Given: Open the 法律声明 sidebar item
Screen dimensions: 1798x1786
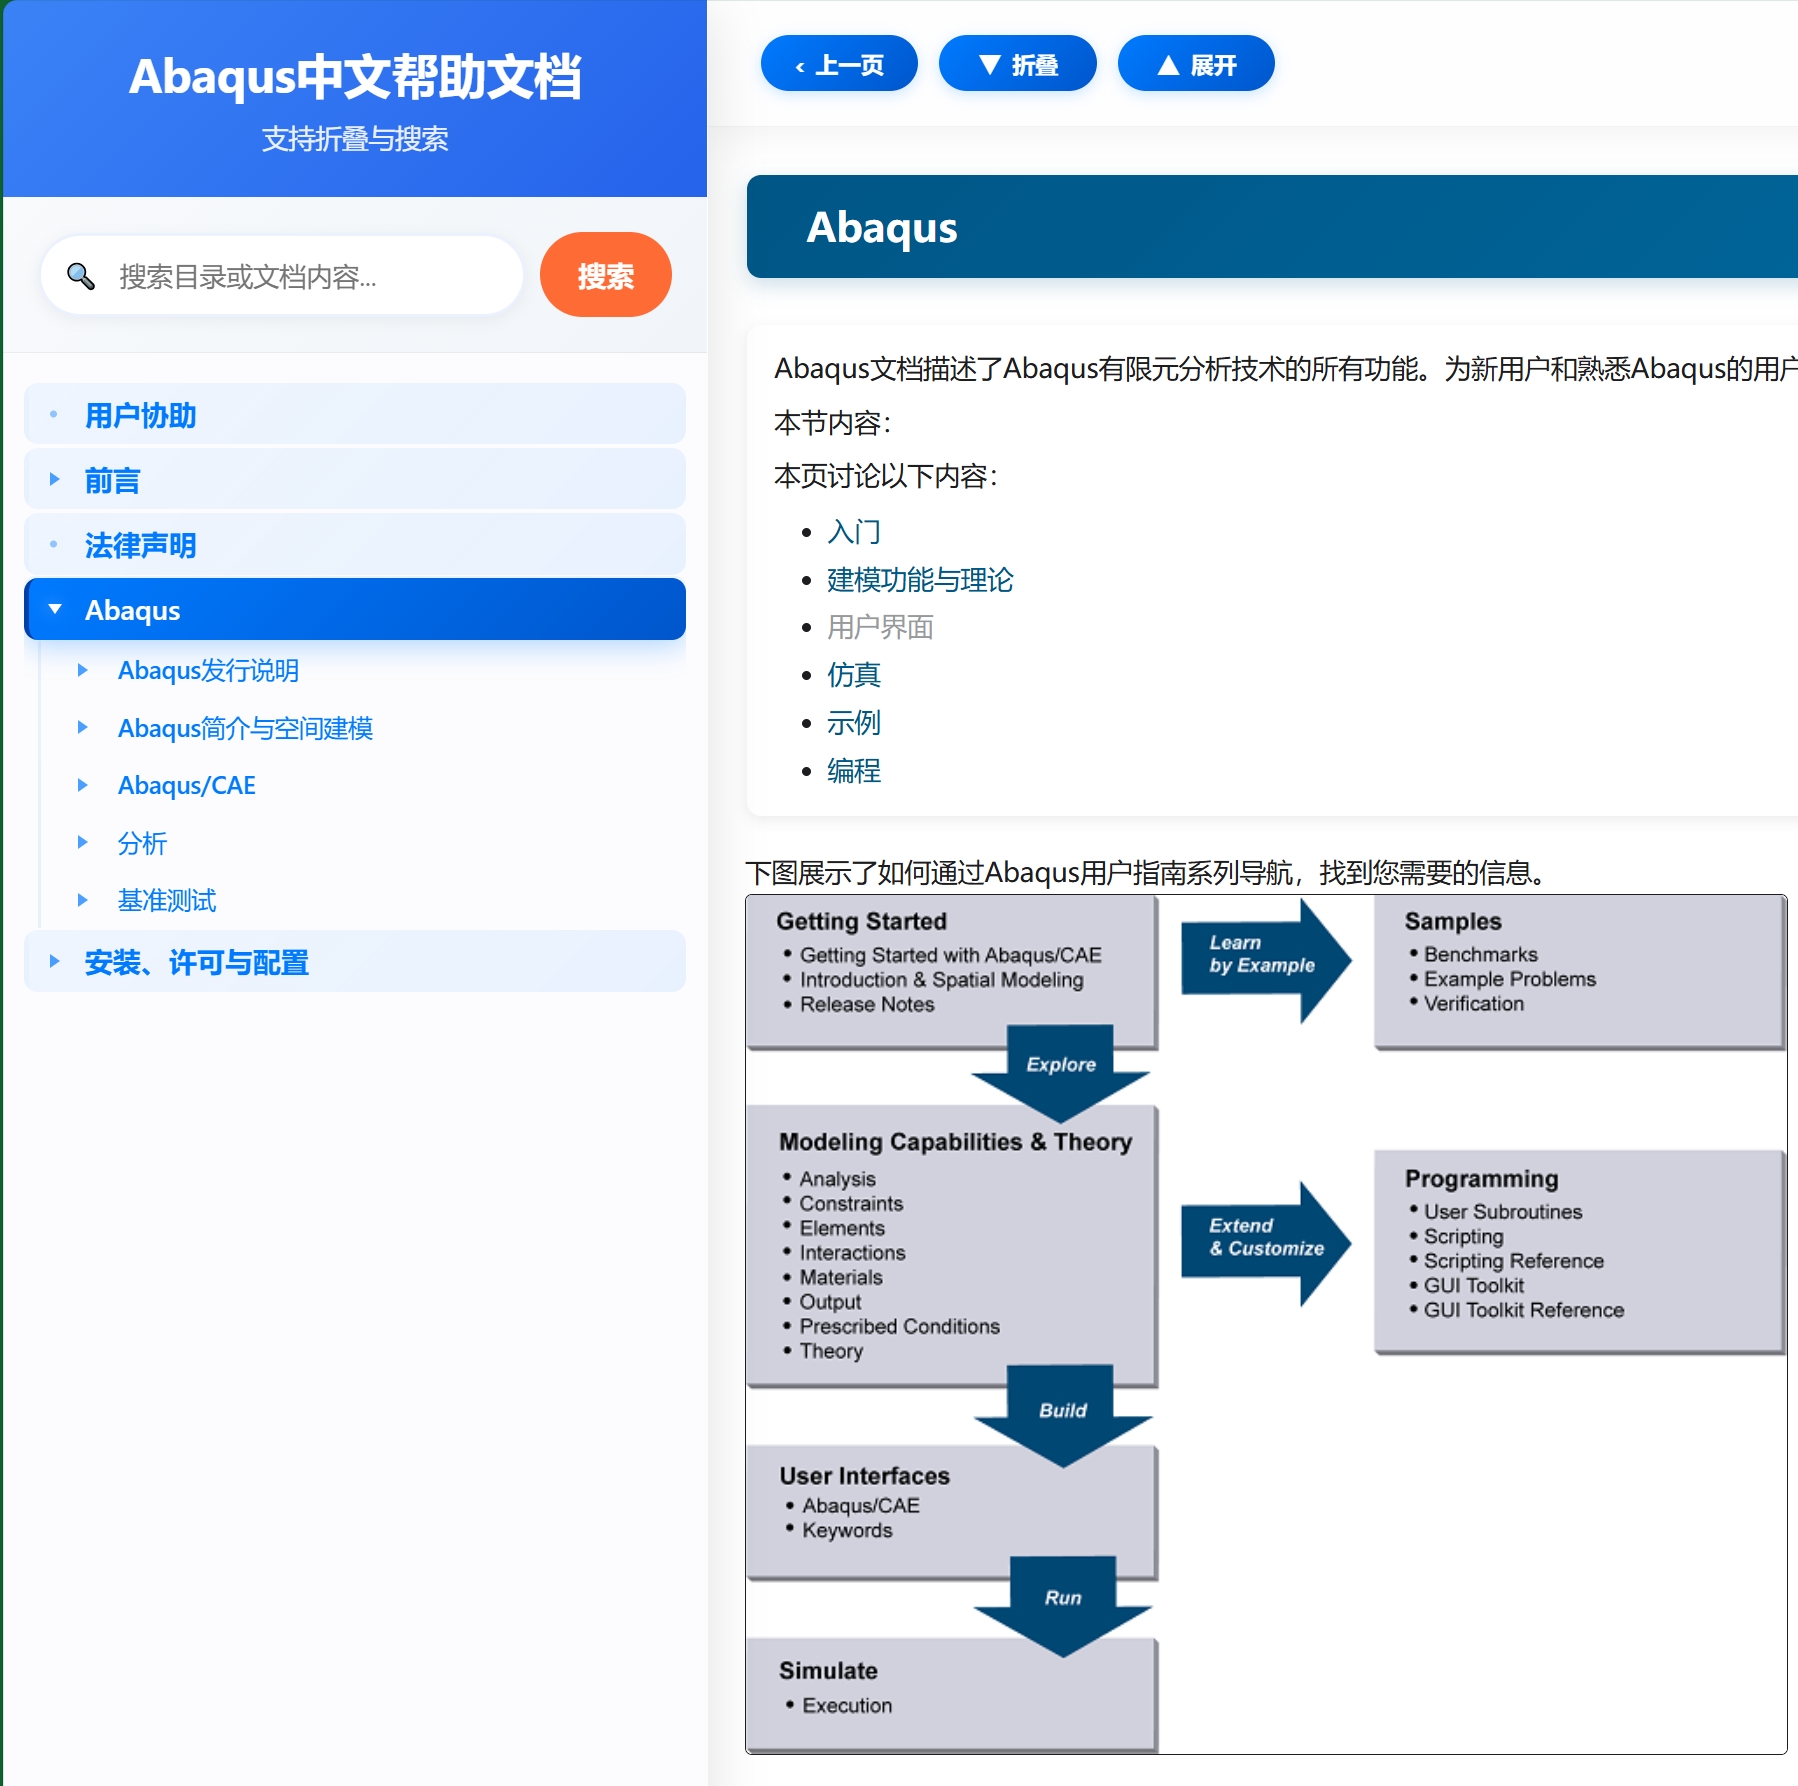Looking at the screenshot, I should [x=140, y=545].
